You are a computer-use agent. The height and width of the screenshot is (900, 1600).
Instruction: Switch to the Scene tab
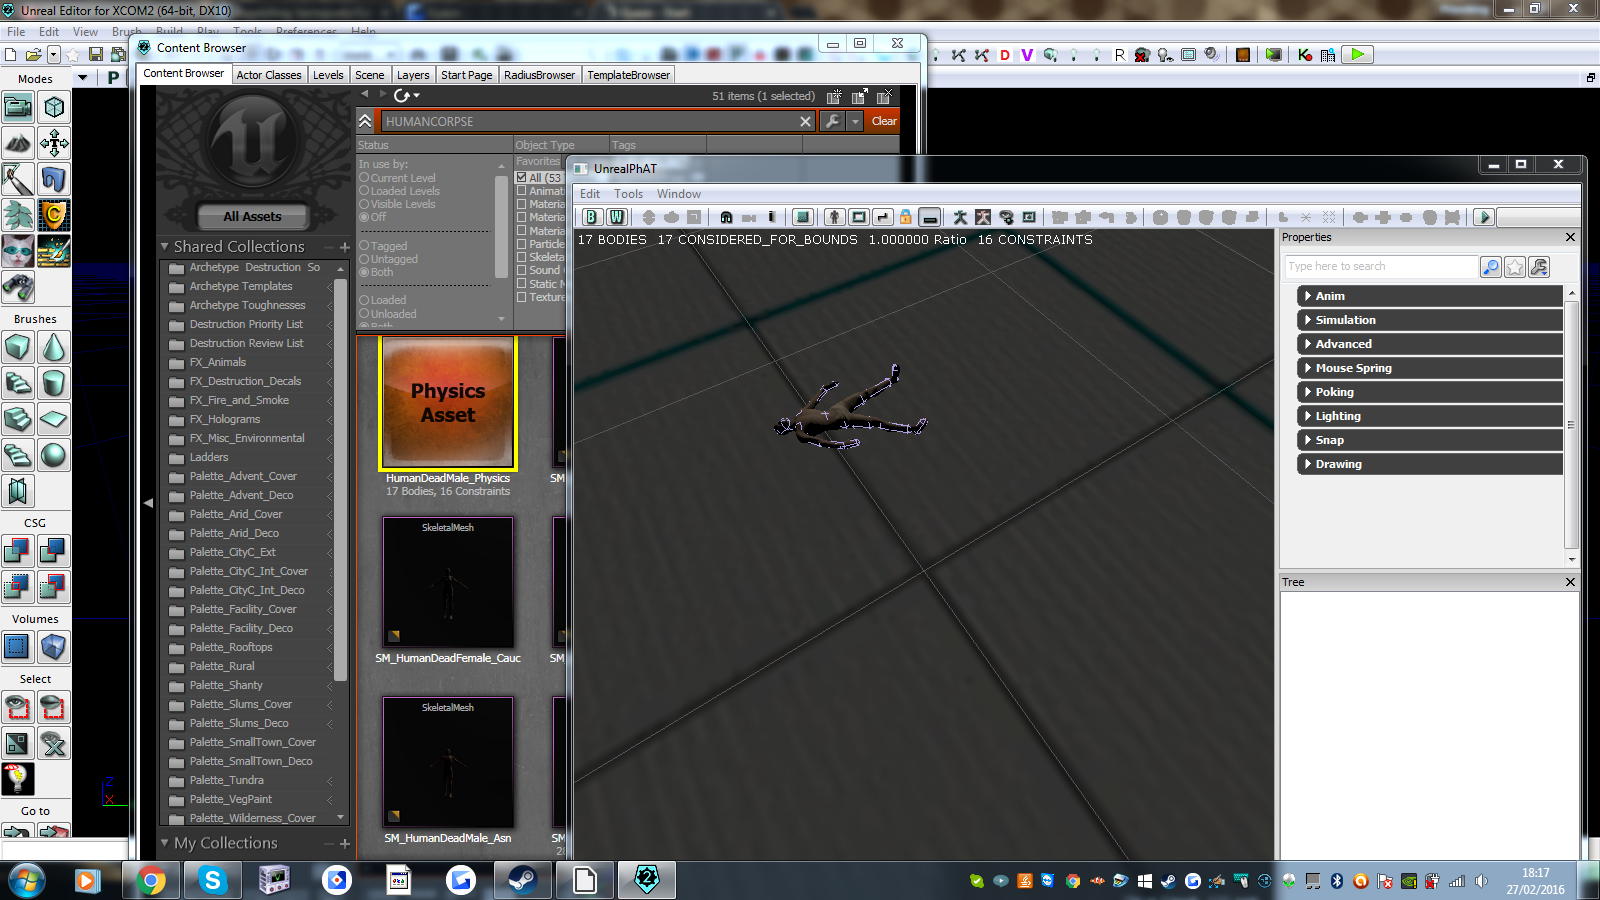pos(370,75)
